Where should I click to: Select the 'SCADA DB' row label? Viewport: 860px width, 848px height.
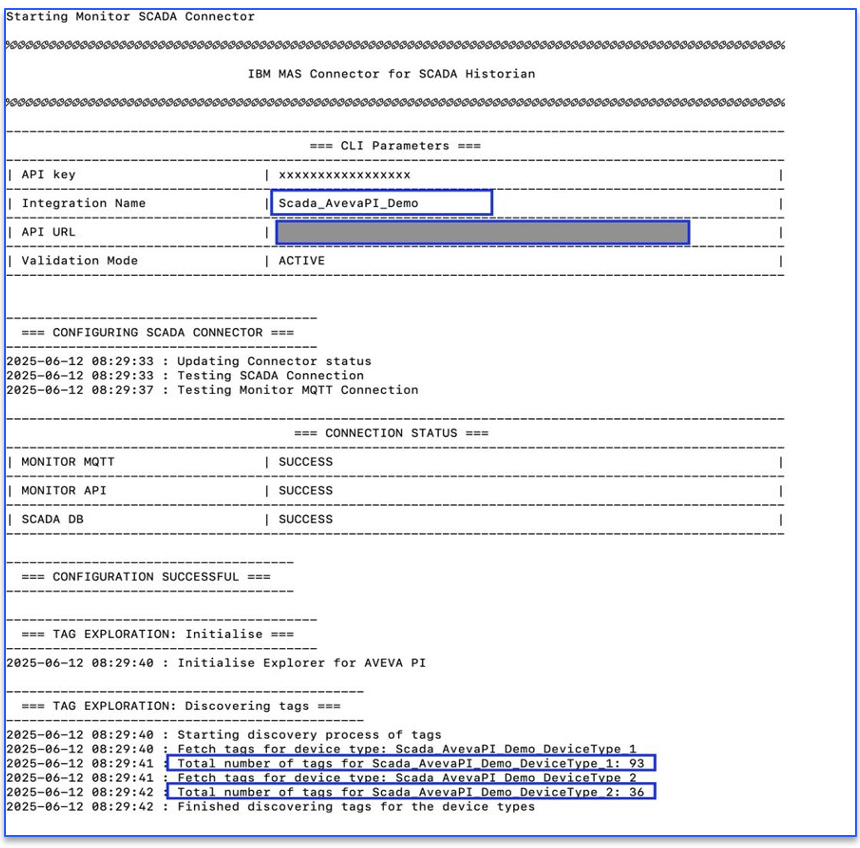coord(52,519)
